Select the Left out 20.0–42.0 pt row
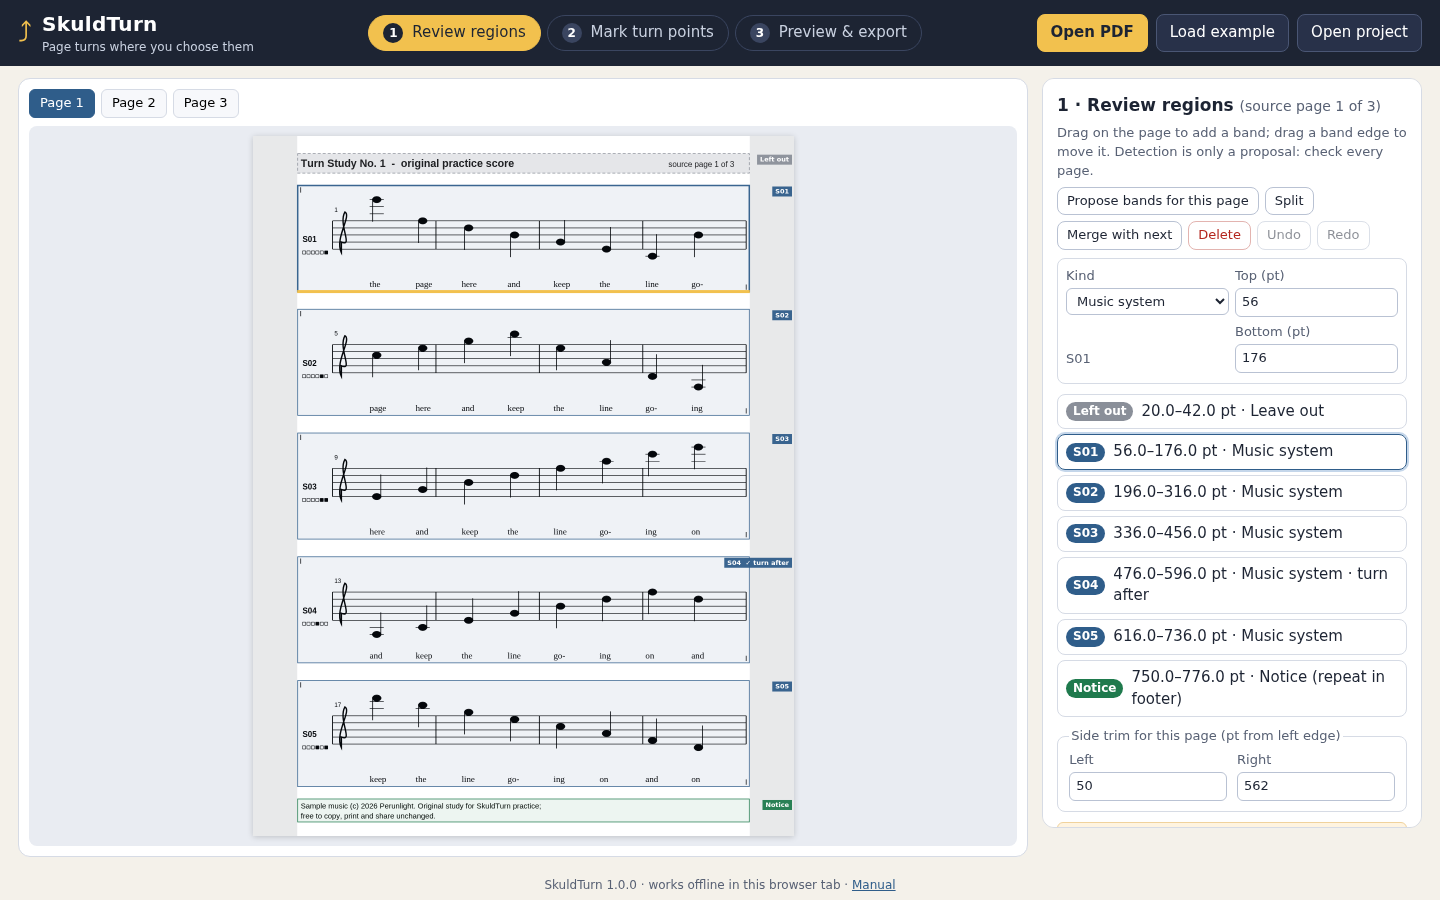Viewport: 1440px width, 900px height. point(1232,411)
